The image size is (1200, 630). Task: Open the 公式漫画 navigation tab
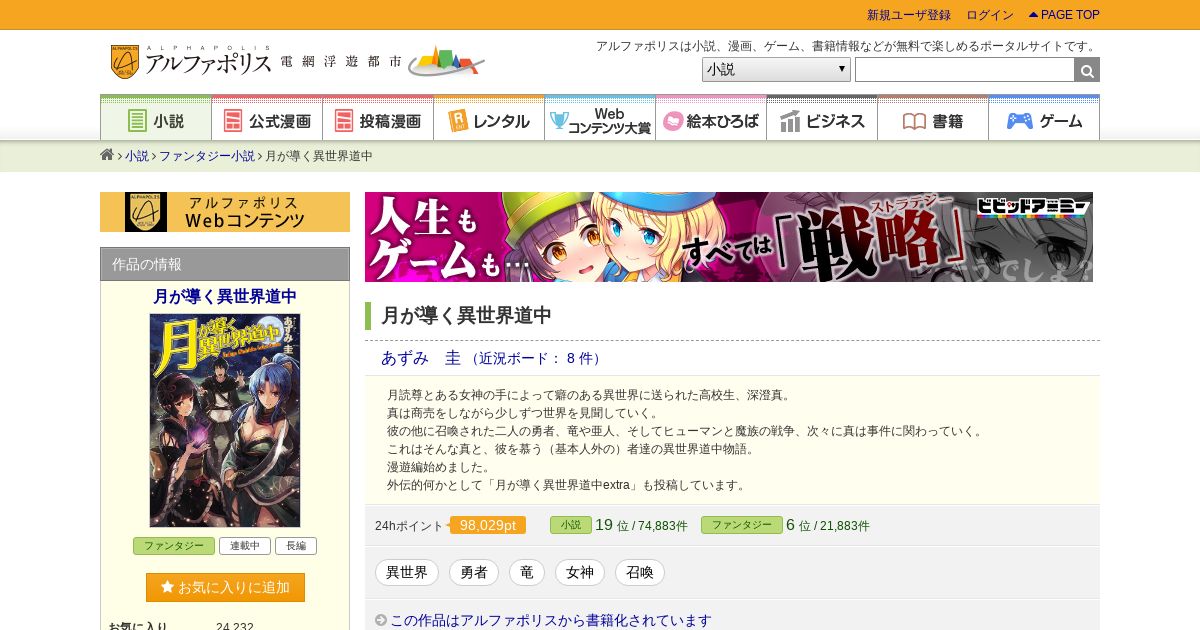click(267, 119)
